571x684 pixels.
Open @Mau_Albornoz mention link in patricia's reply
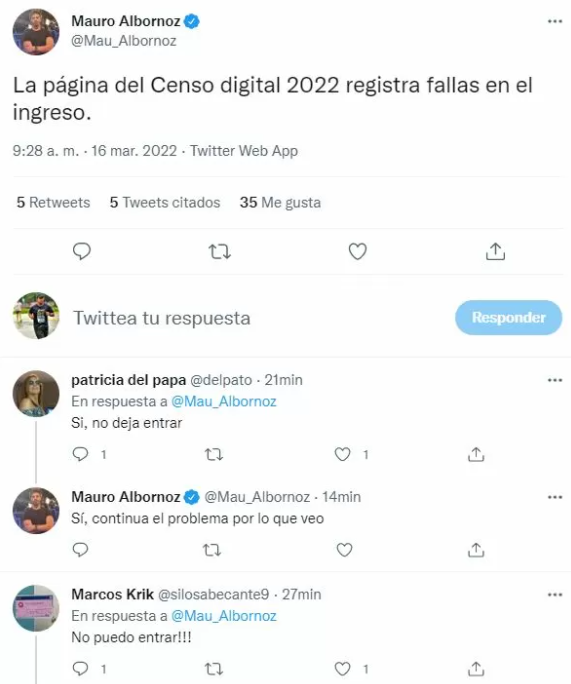pyautogui.click(x=224, y=401)
